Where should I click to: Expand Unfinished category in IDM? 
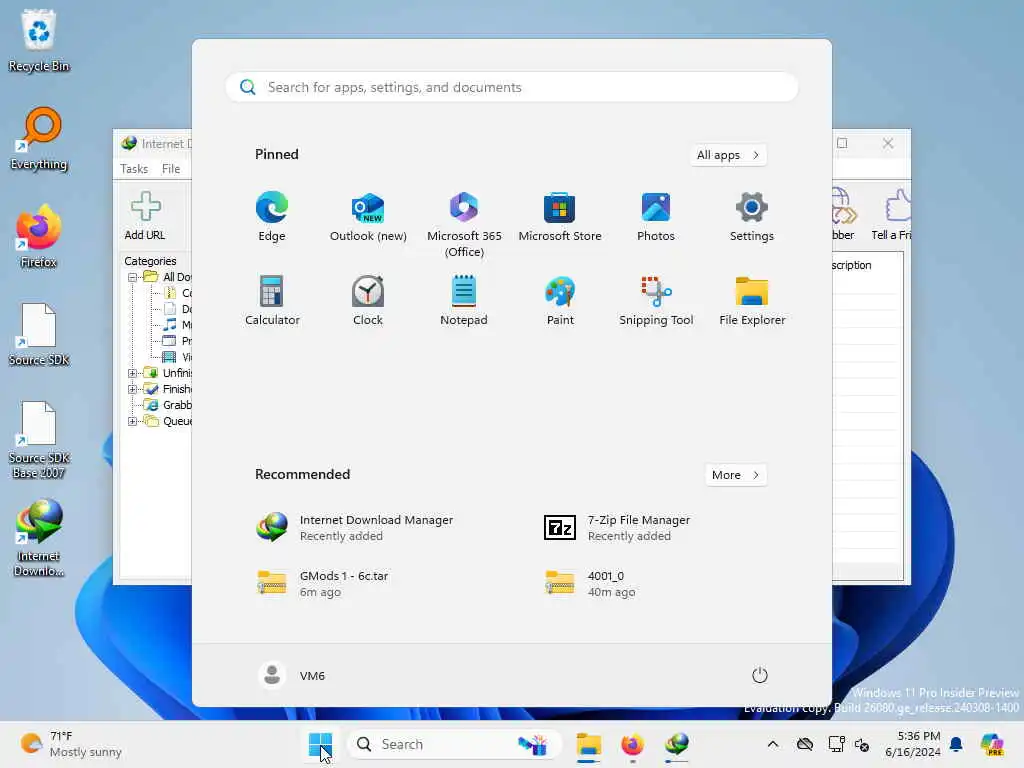(133, 373)
